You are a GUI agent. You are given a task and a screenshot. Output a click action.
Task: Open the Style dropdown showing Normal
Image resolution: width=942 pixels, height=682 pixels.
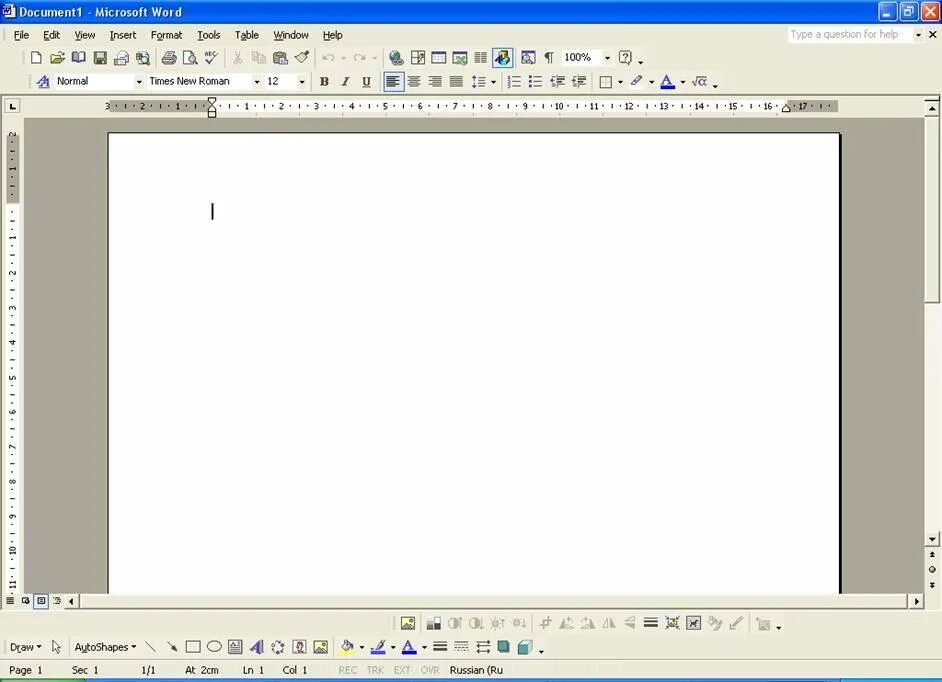[x=139, y=82]
